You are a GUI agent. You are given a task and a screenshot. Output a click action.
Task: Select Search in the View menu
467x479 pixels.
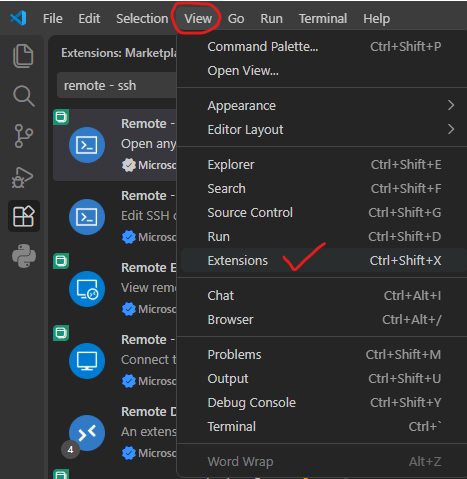pos(323,189)
